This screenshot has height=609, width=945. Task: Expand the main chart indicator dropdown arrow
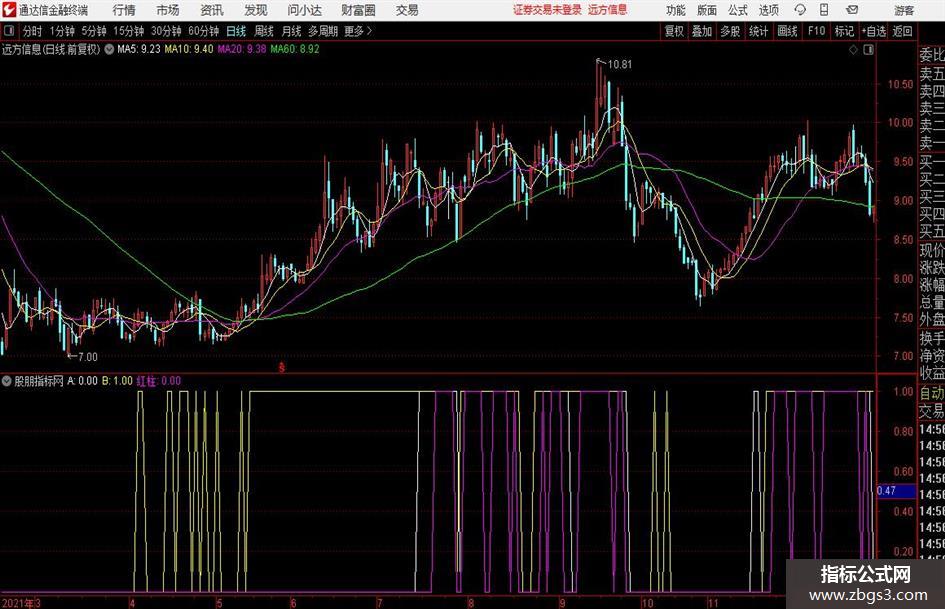tap(109, 49)
